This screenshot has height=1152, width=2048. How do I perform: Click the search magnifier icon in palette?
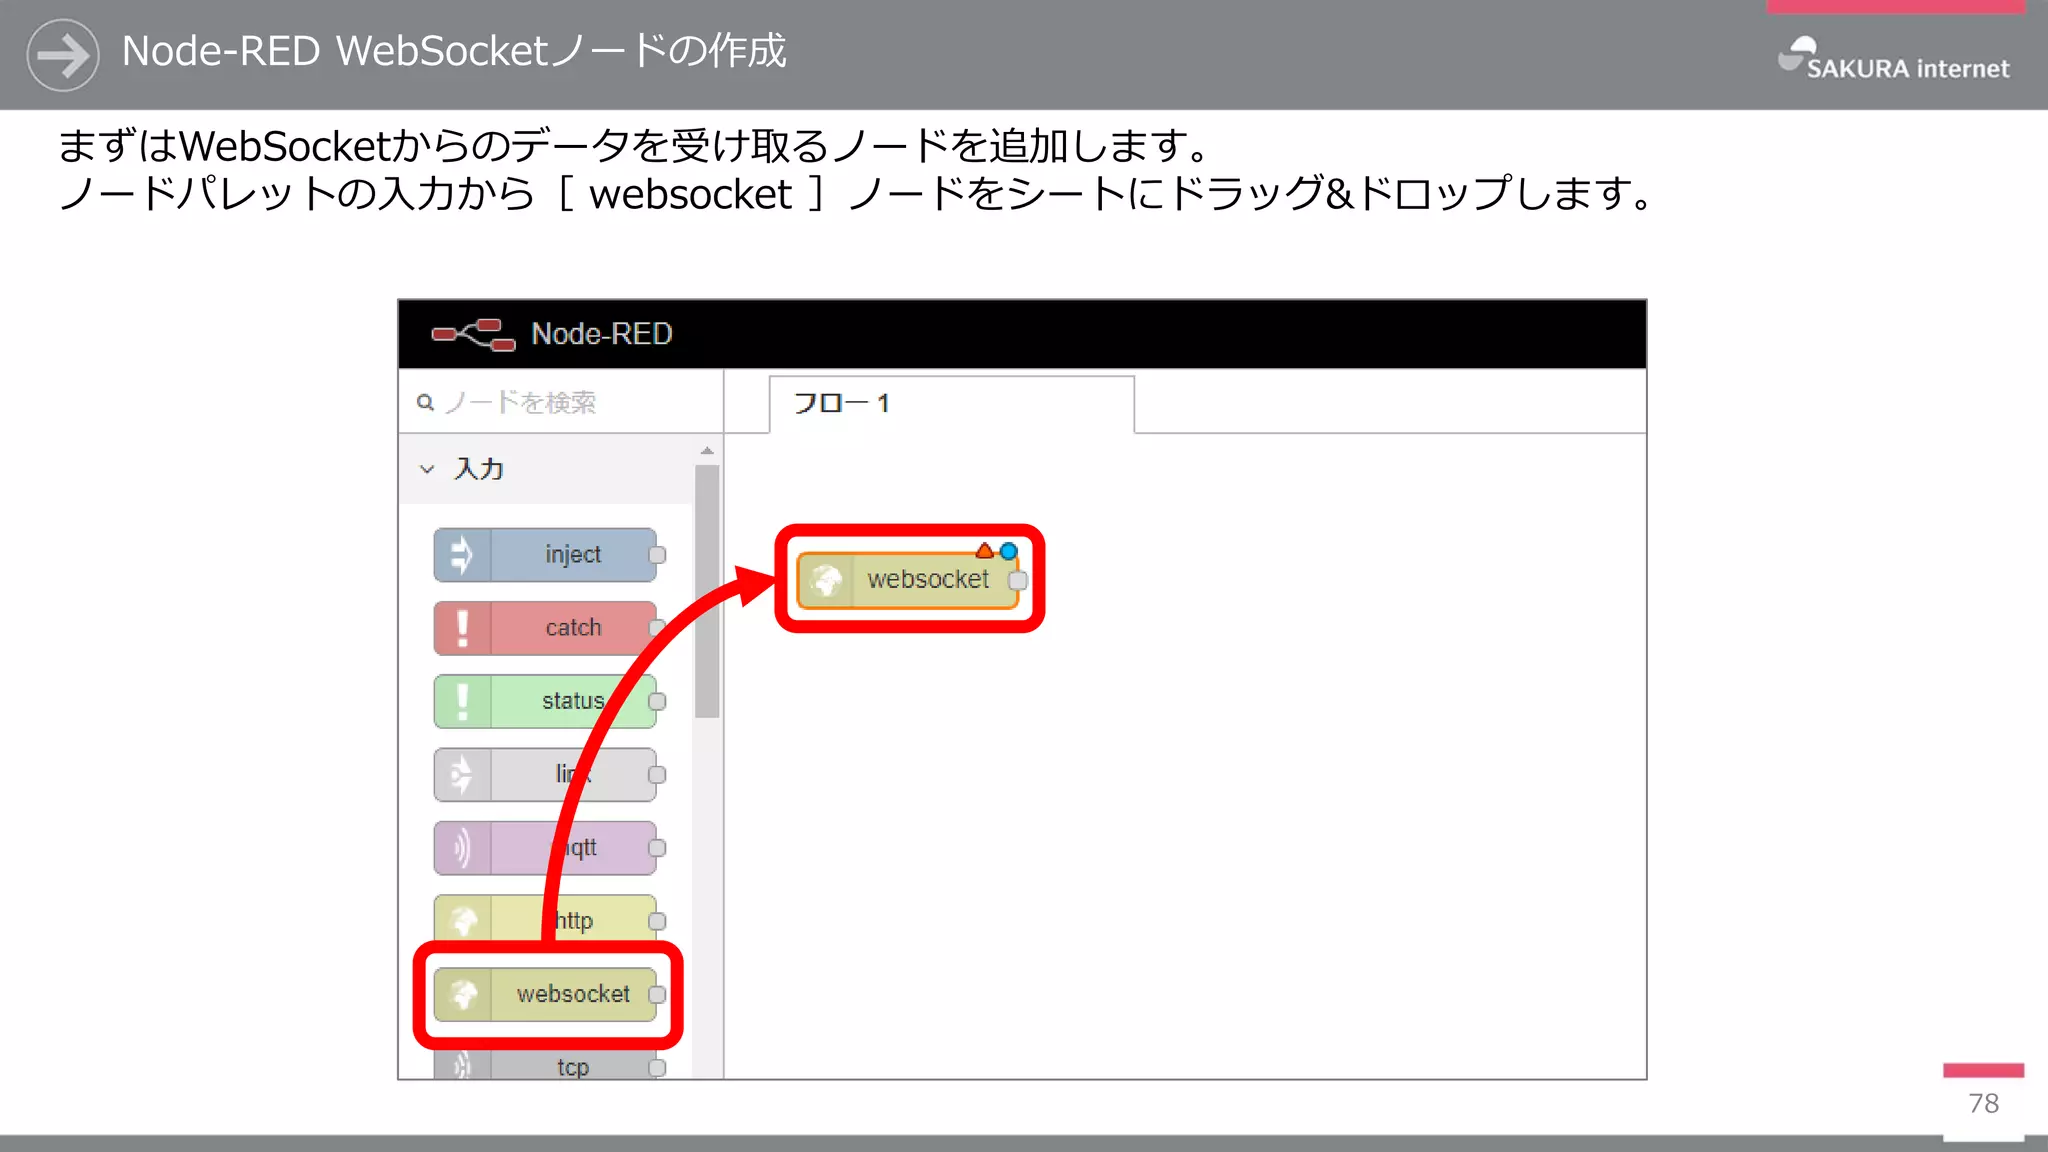coord(425,402)
